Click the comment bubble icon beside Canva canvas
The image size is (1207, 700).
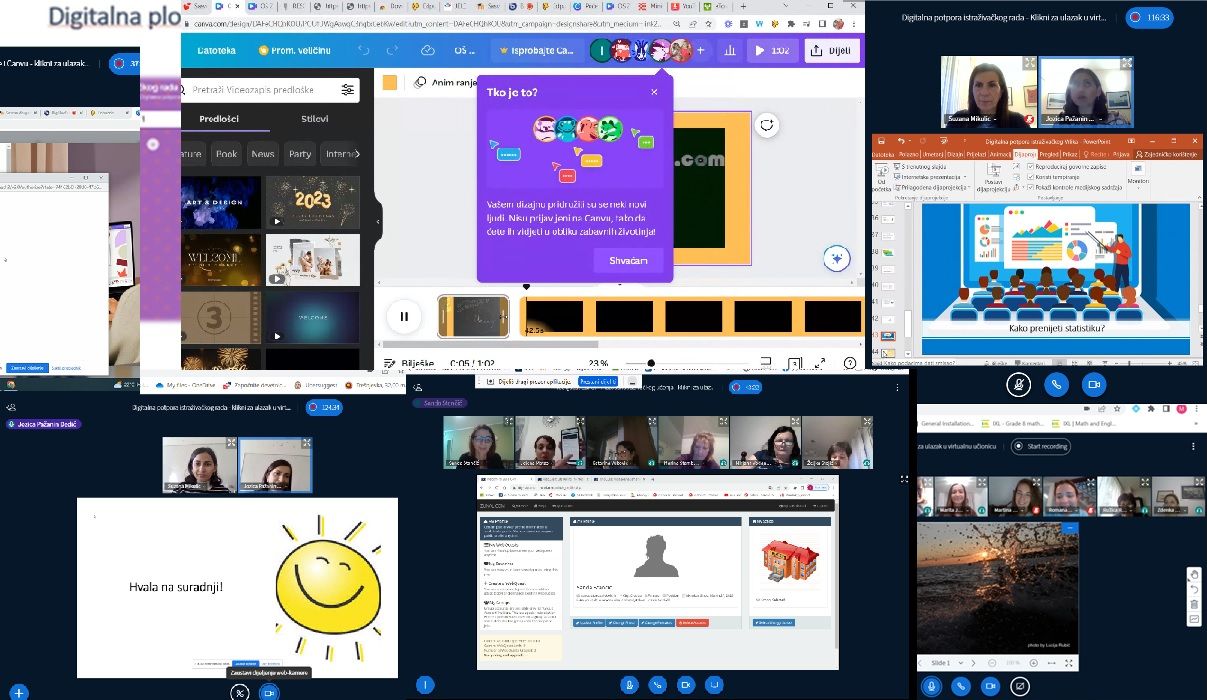pos(767,125)
